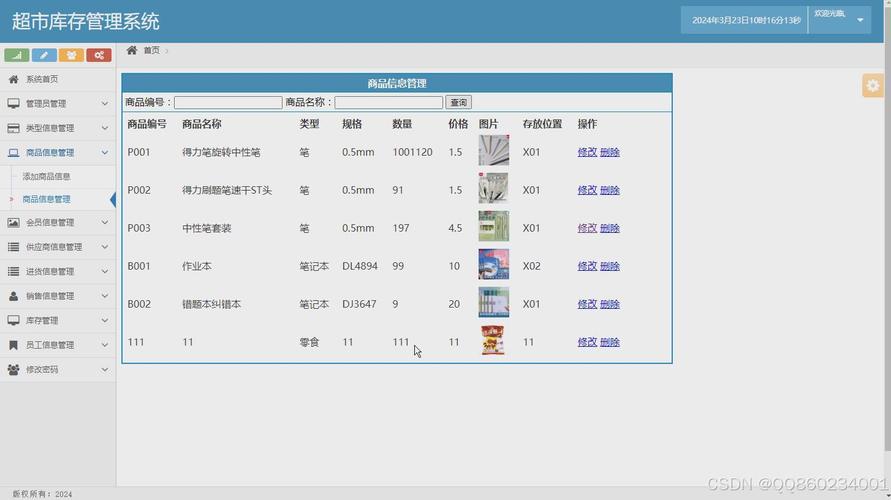
Task: Expand the 类型信息管理 menu chevron
Action: (105, 128)
